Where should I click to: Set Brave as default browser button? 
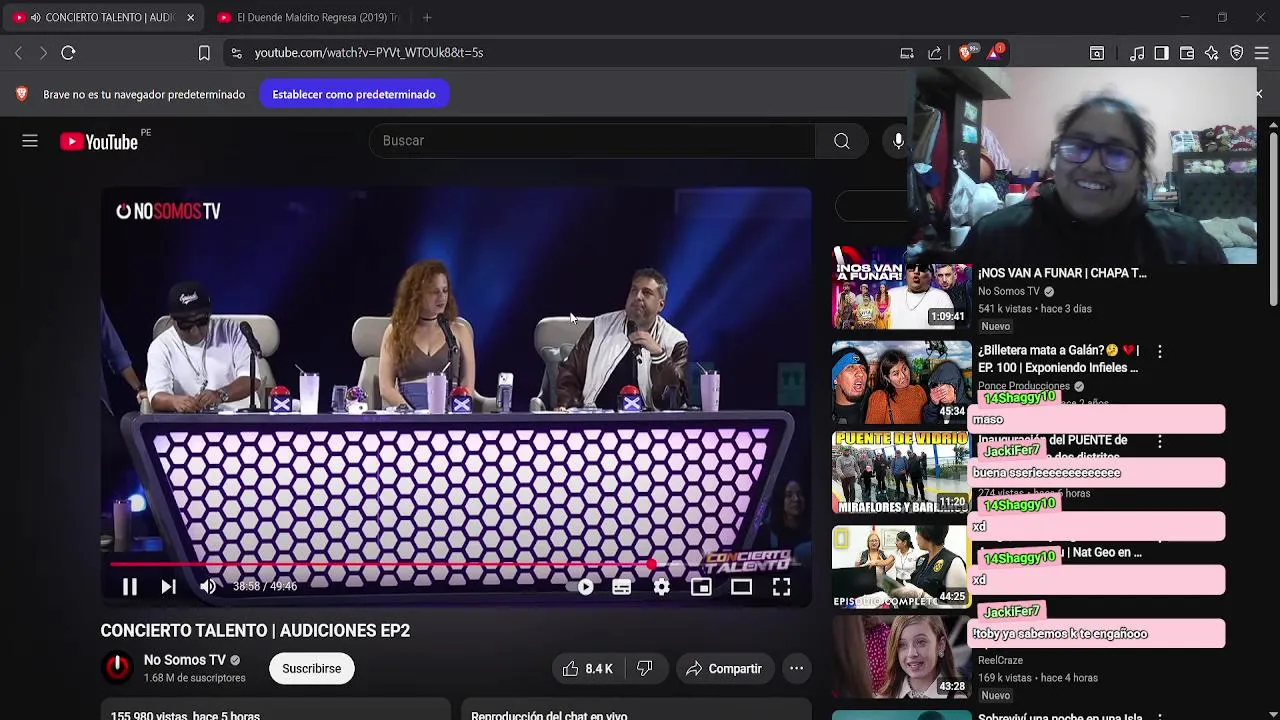(x=354, y=94)
